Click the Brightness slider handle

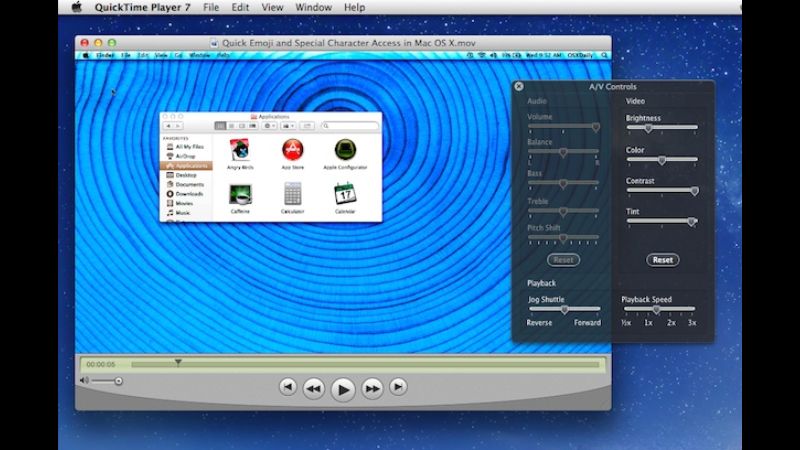click(648, 128)
